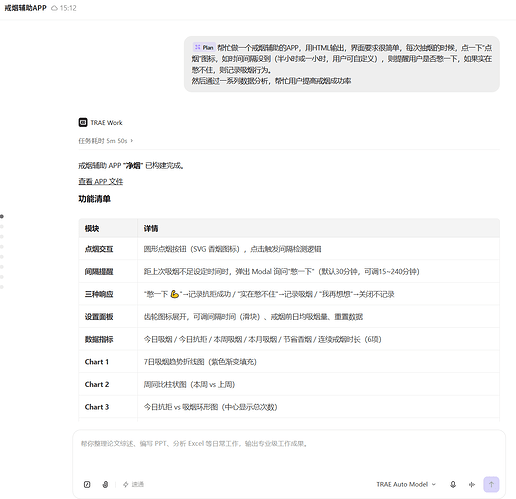The image size is (516, 499).
Task: Select the Chart 3 row label
Action: [97, 407]
